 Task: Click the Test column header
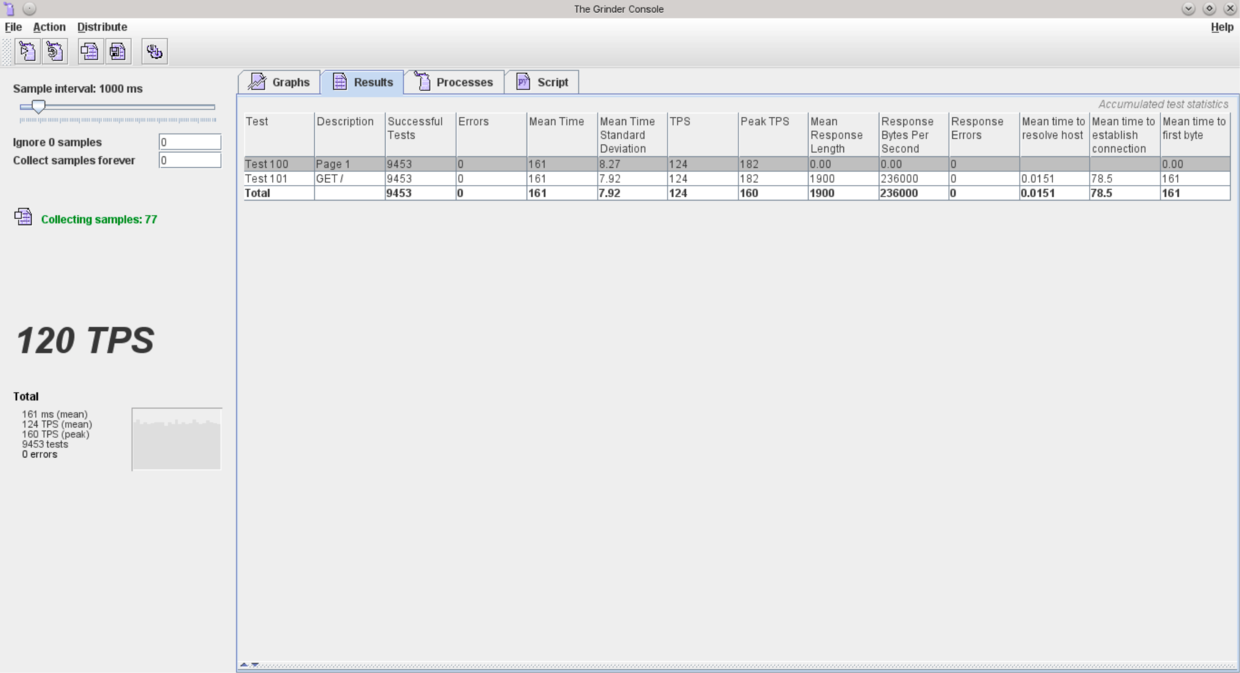click(x=279, y=135)
